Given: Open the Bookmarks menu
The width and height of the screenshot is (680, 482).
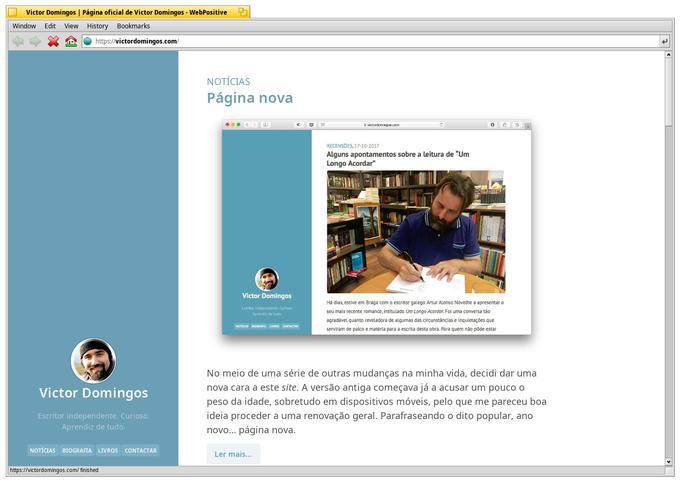Looking at the screenshot, I should coord(133,26).
